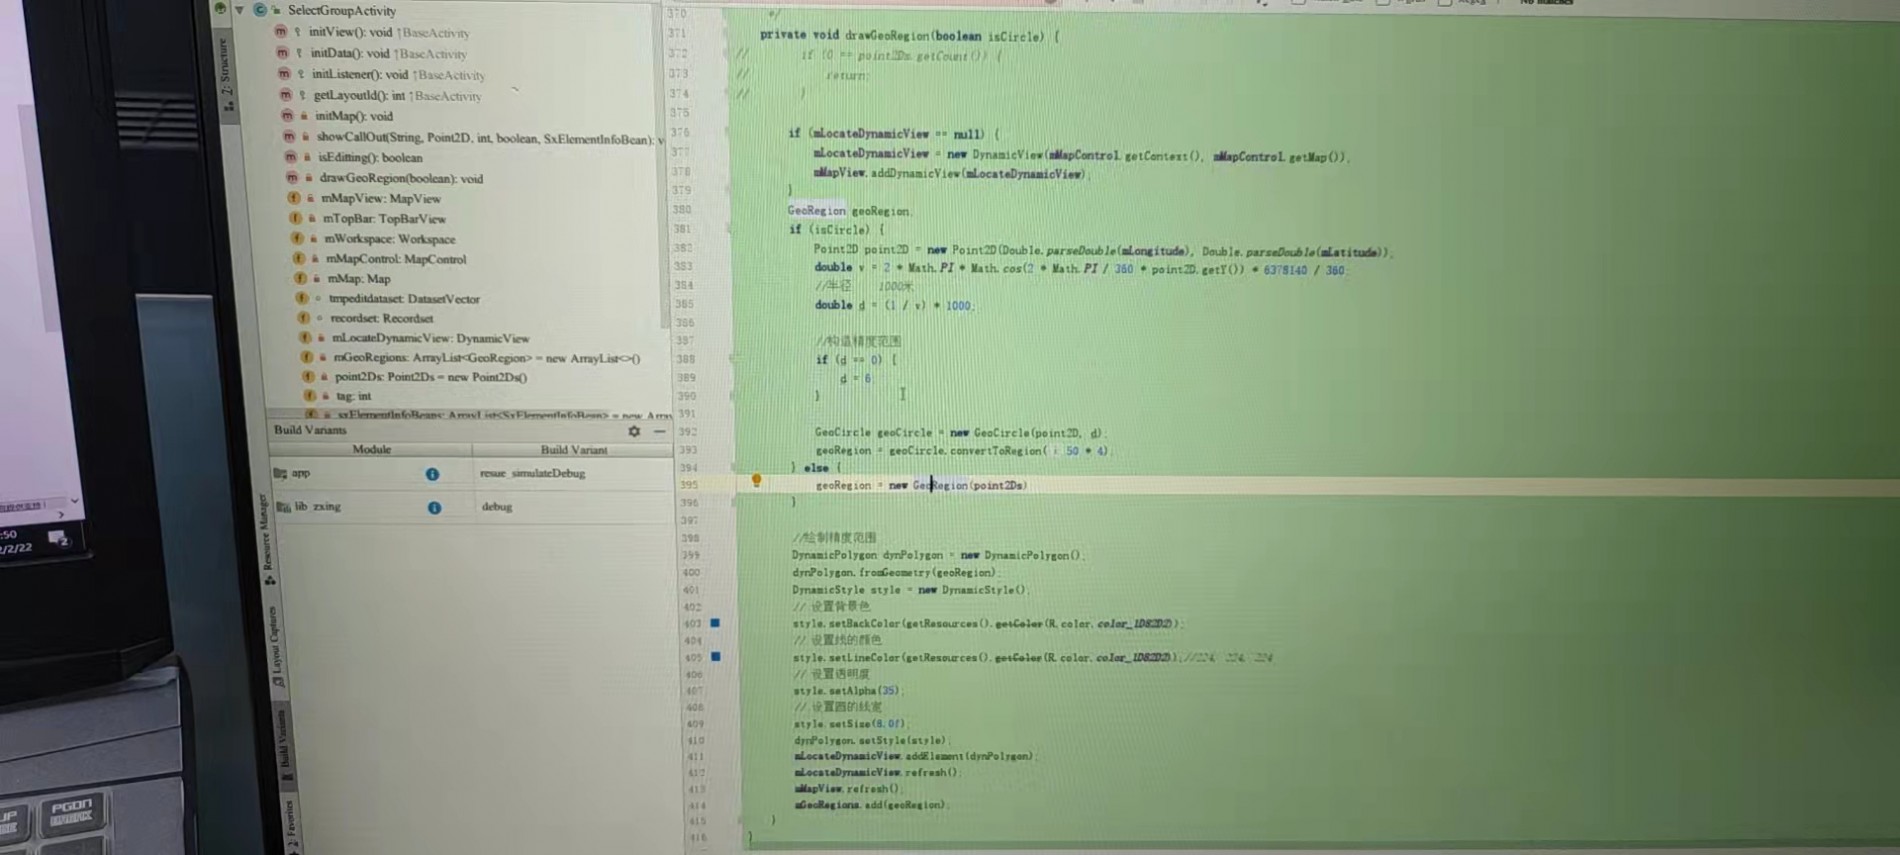Click 'GeoCircle geoCircle' declaration line

click(x=959, y=433)
